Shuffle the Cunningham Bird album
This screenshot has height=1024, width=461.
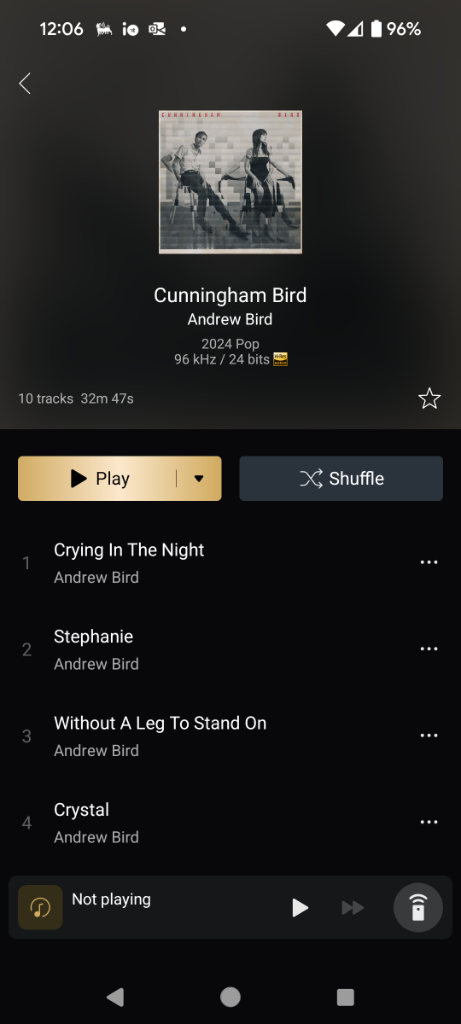click(x=341, y=479)
